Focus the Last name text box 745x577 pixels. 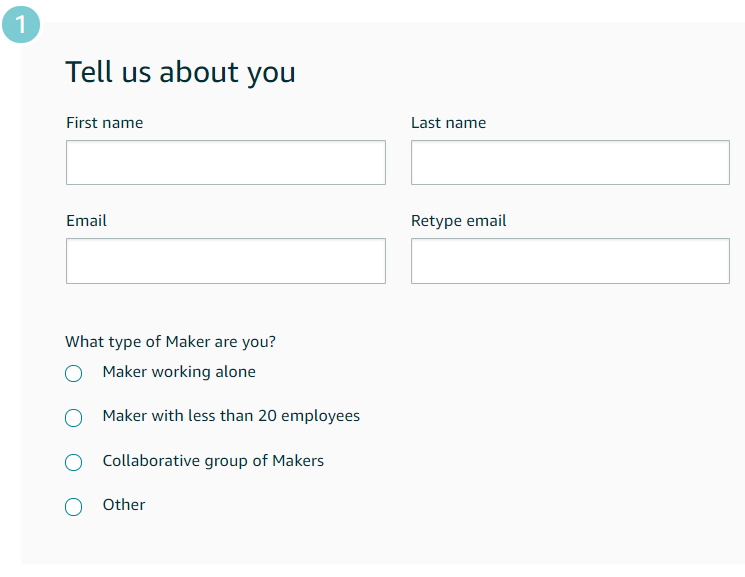click(x=570, y=162)
